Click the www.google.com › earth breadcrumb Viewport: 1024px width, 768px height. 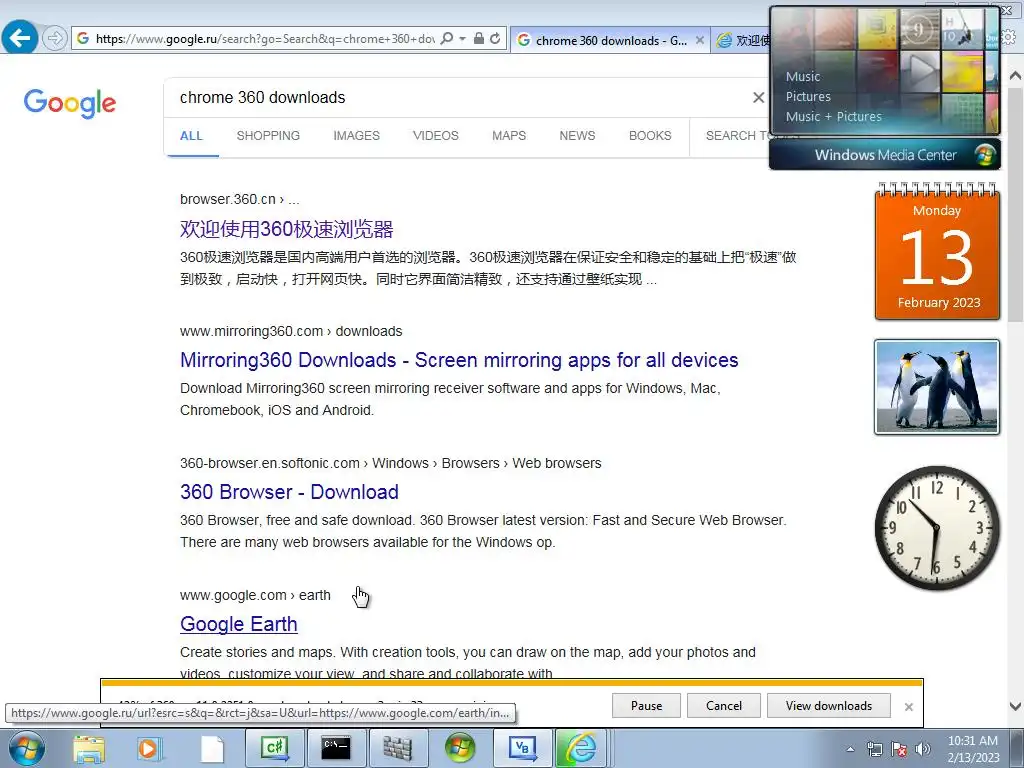click(x=255, y=595)
